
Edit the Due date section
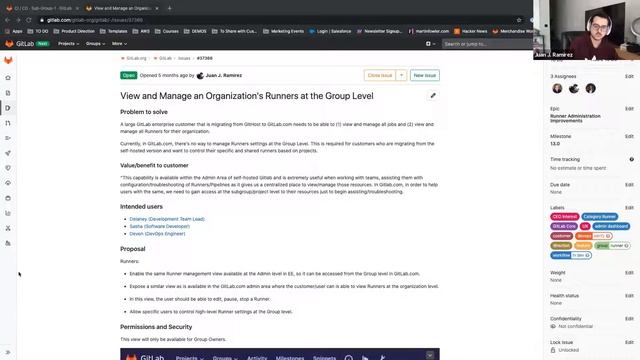629,185
